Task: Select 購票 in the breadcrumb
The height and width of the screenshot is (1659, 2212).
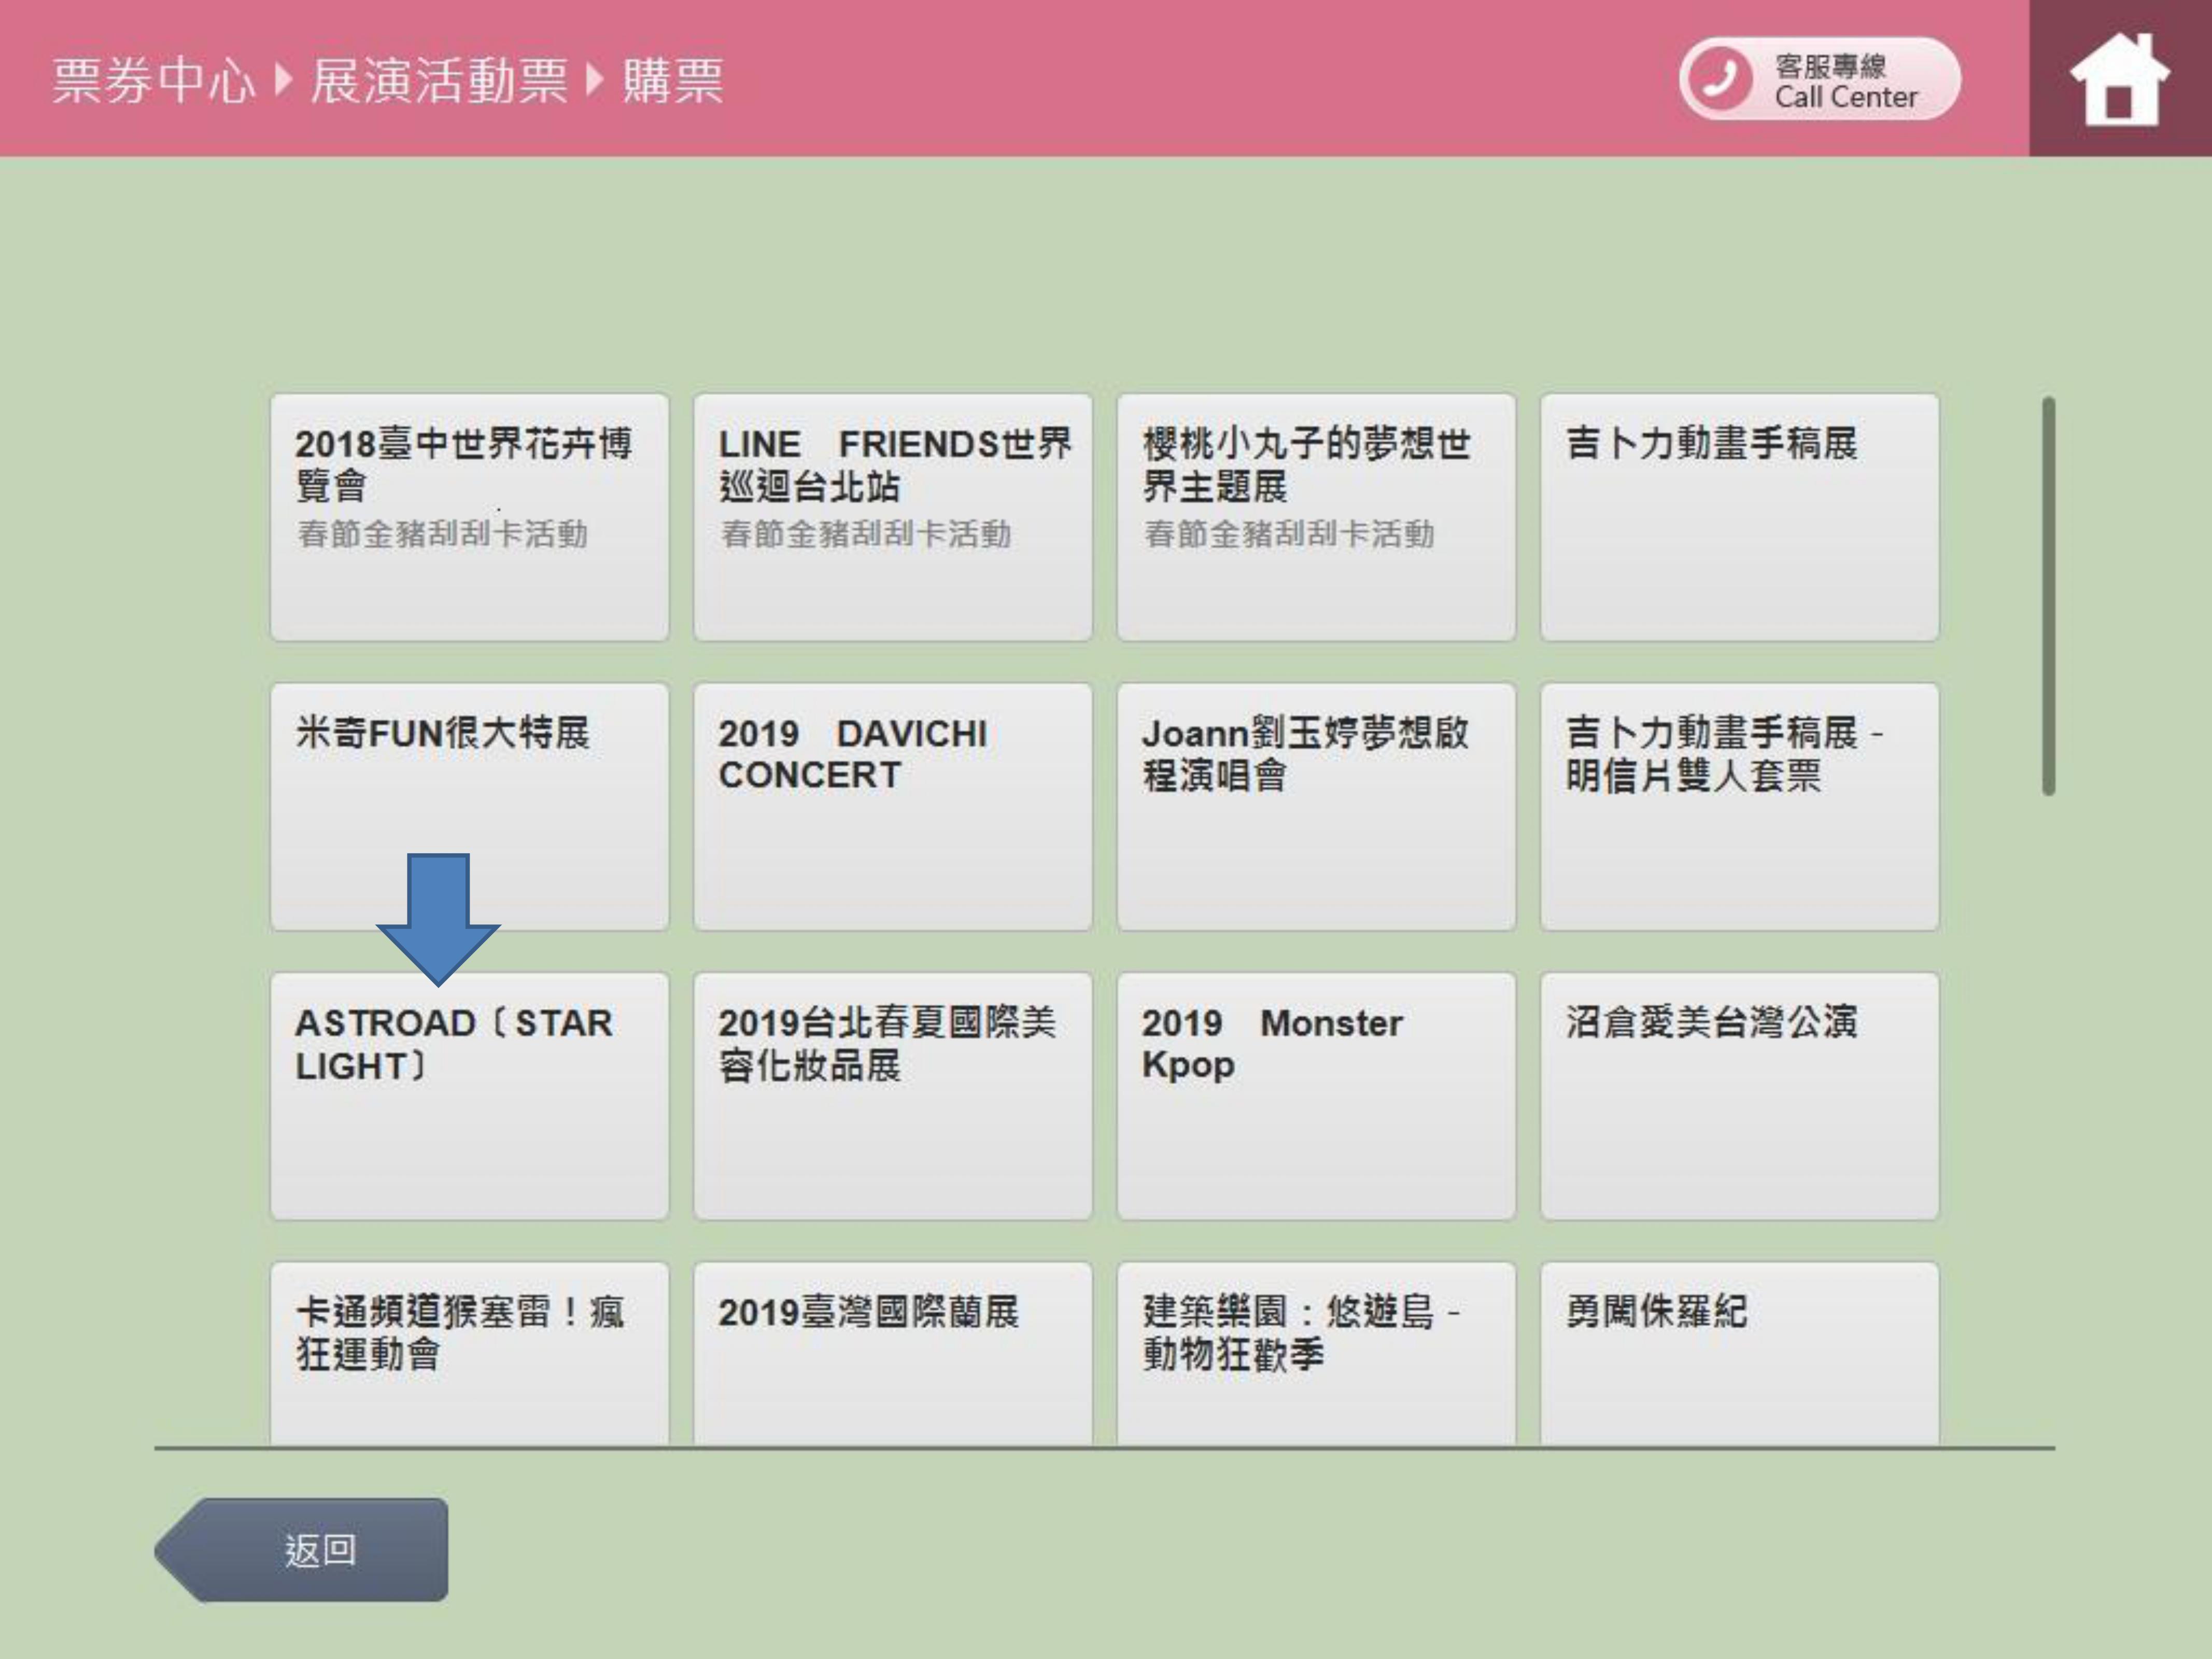Action: 672,80
